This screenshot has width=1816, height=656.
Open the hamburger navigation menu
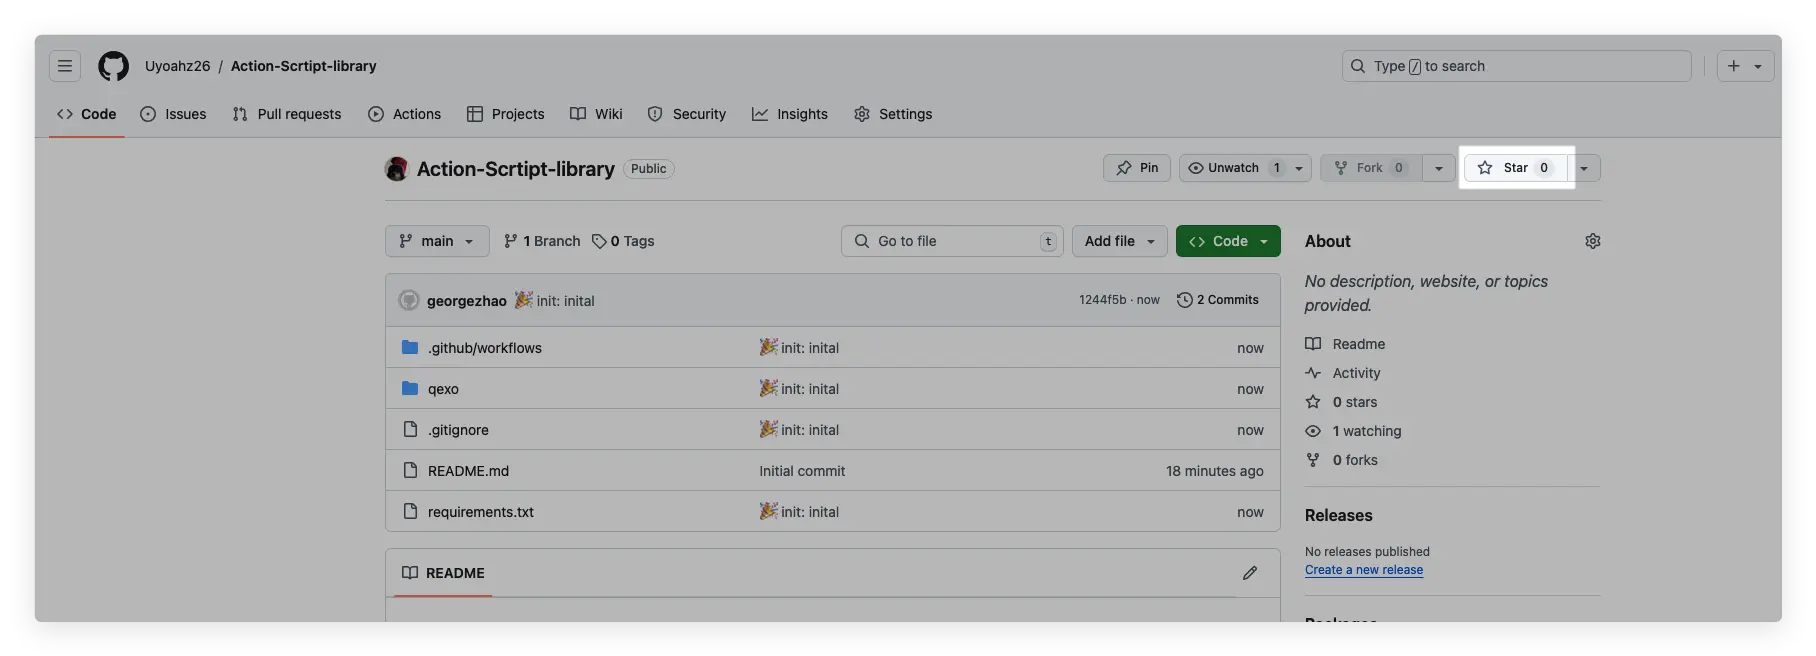pos(65,66)
